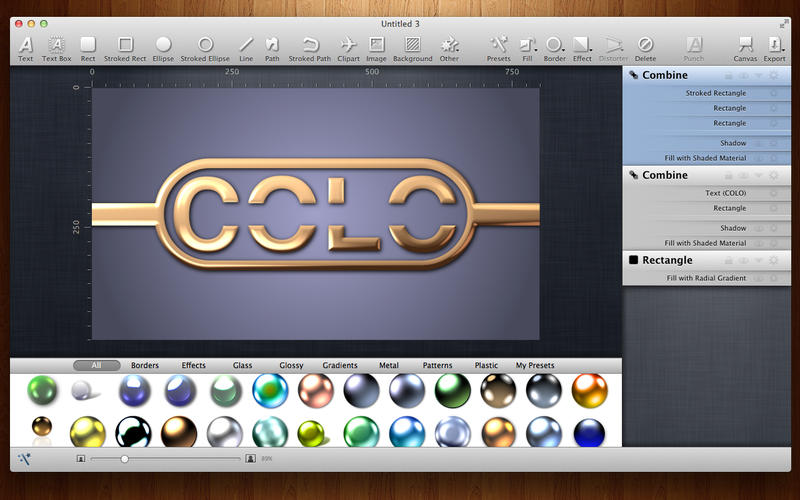Open the Clipart airplane tool
The image size is (800, 500).
[x=348, y=49]
